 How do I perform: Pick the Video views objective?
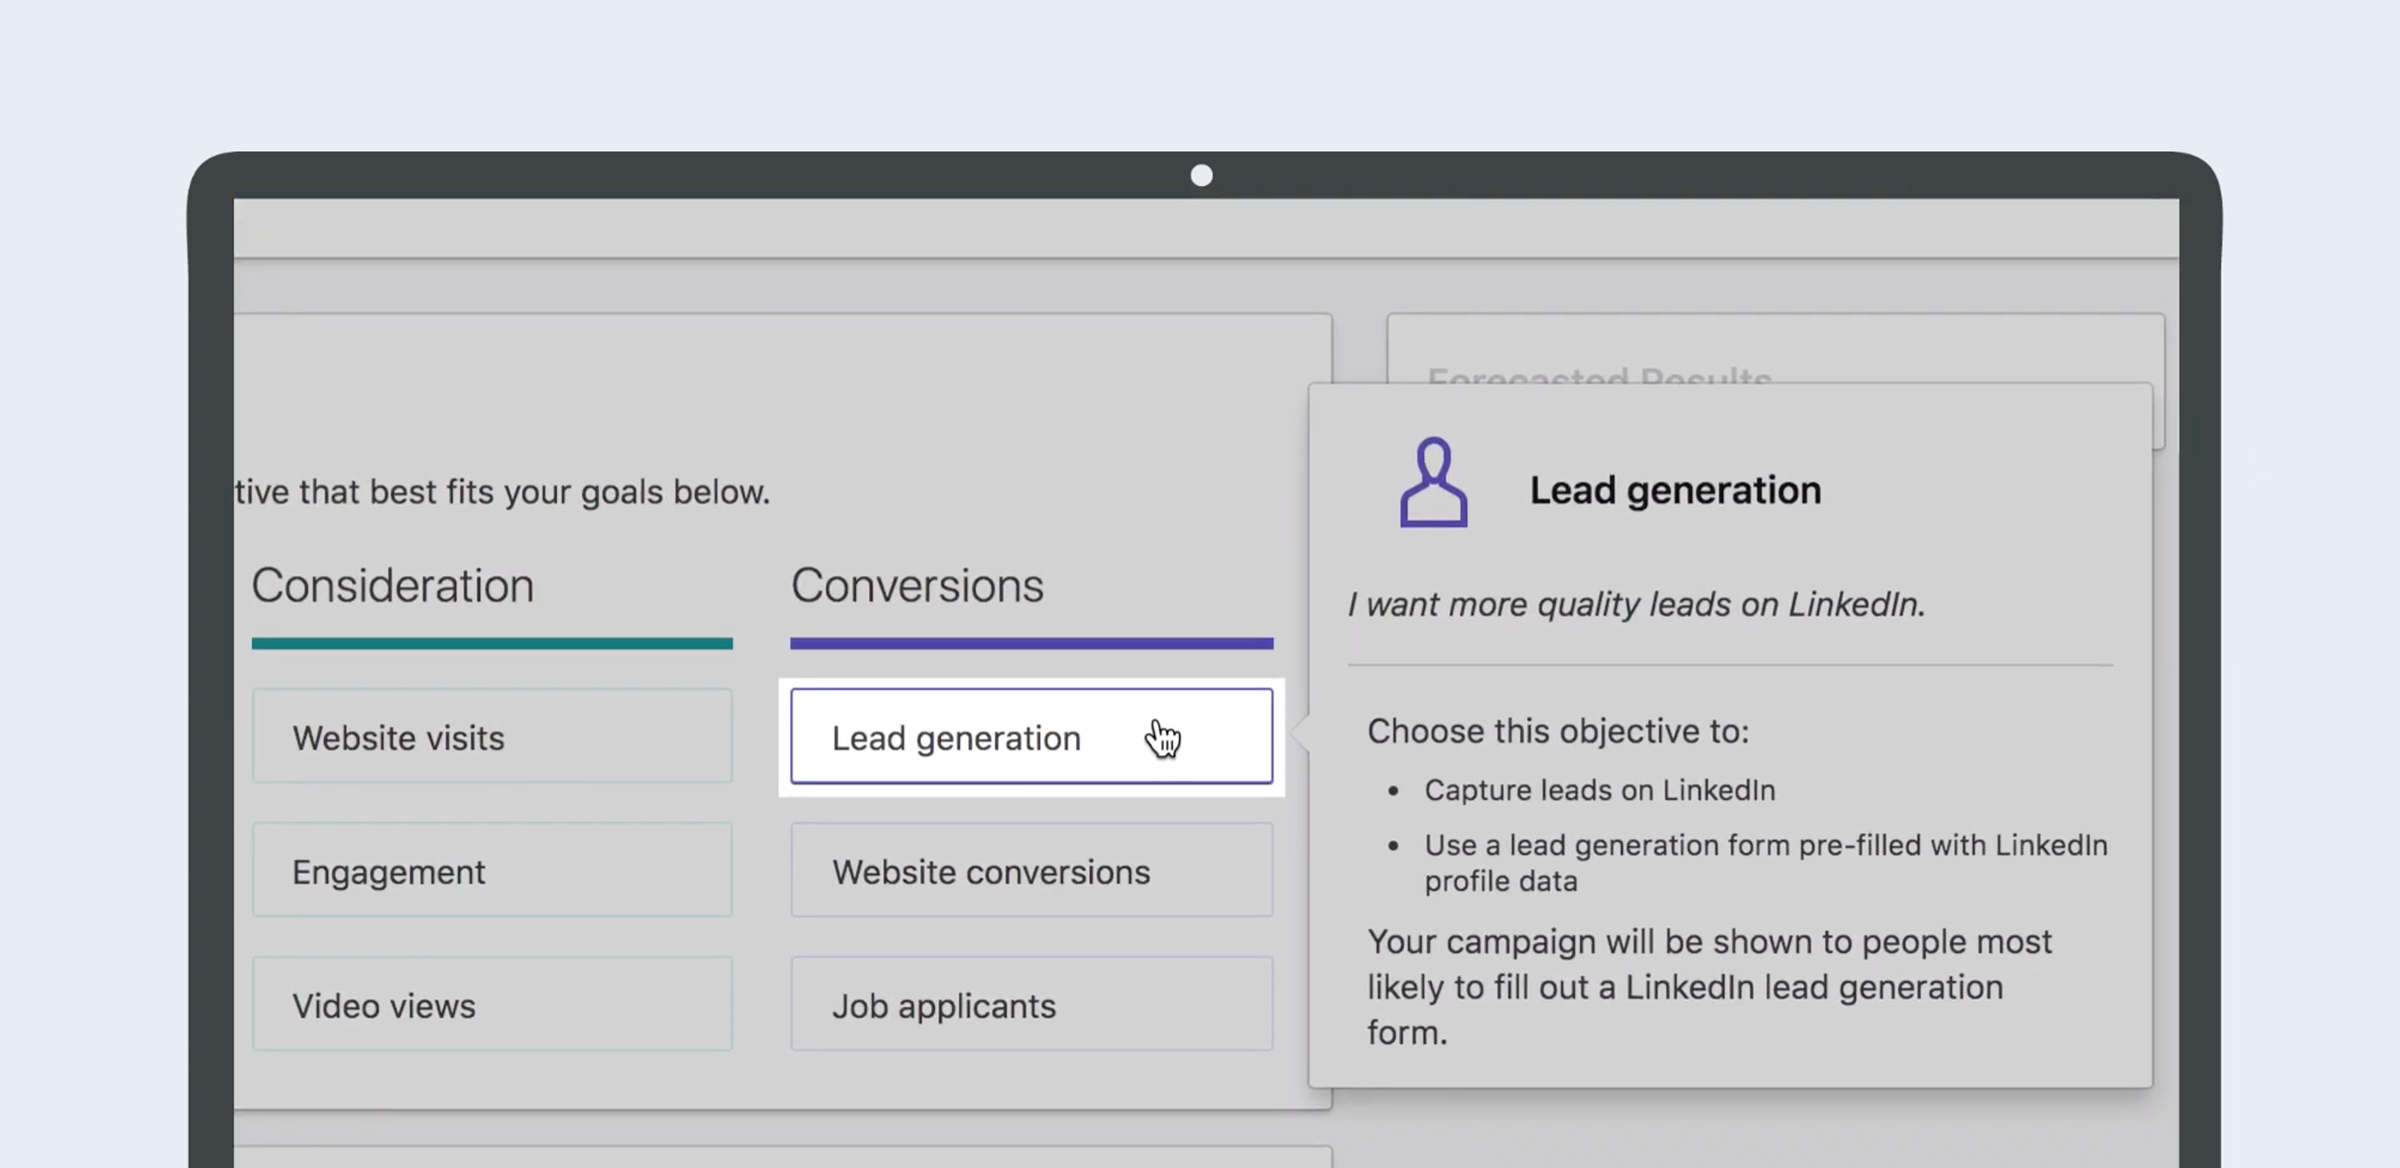point(491,1005)
